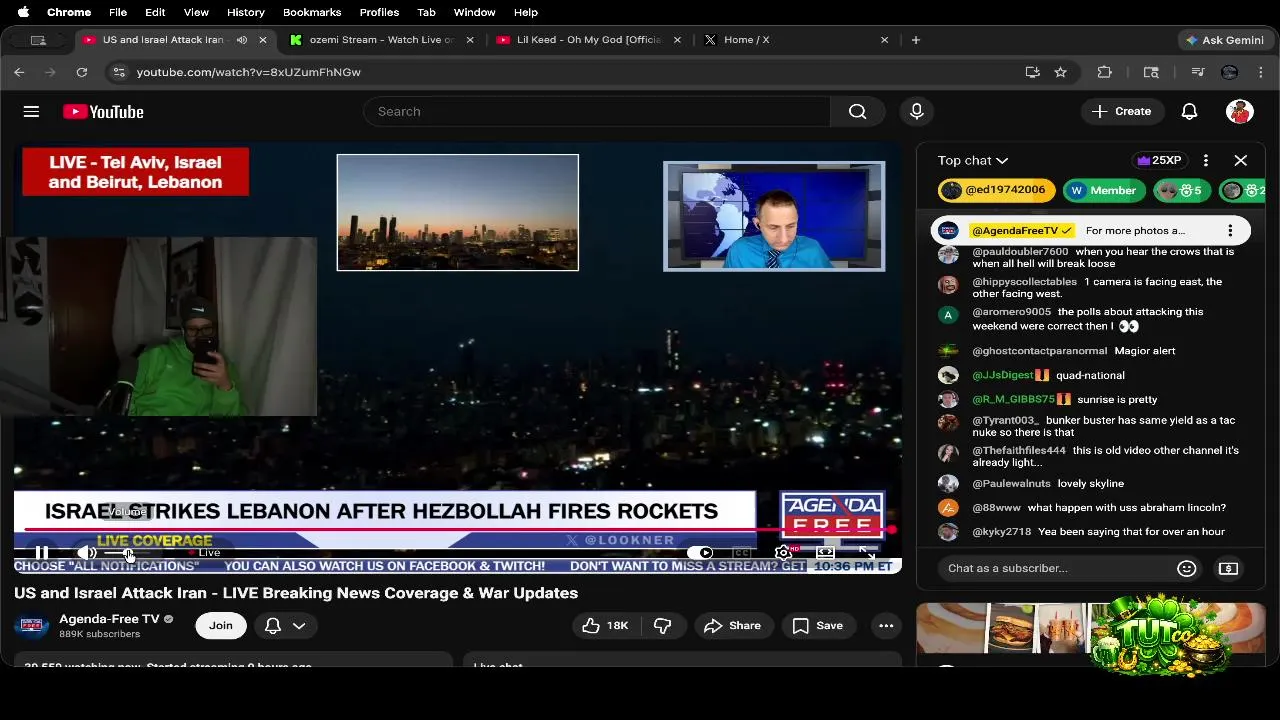Switch to theater mode
Screen dimensions: 1280x720
[x=825, y=552]
